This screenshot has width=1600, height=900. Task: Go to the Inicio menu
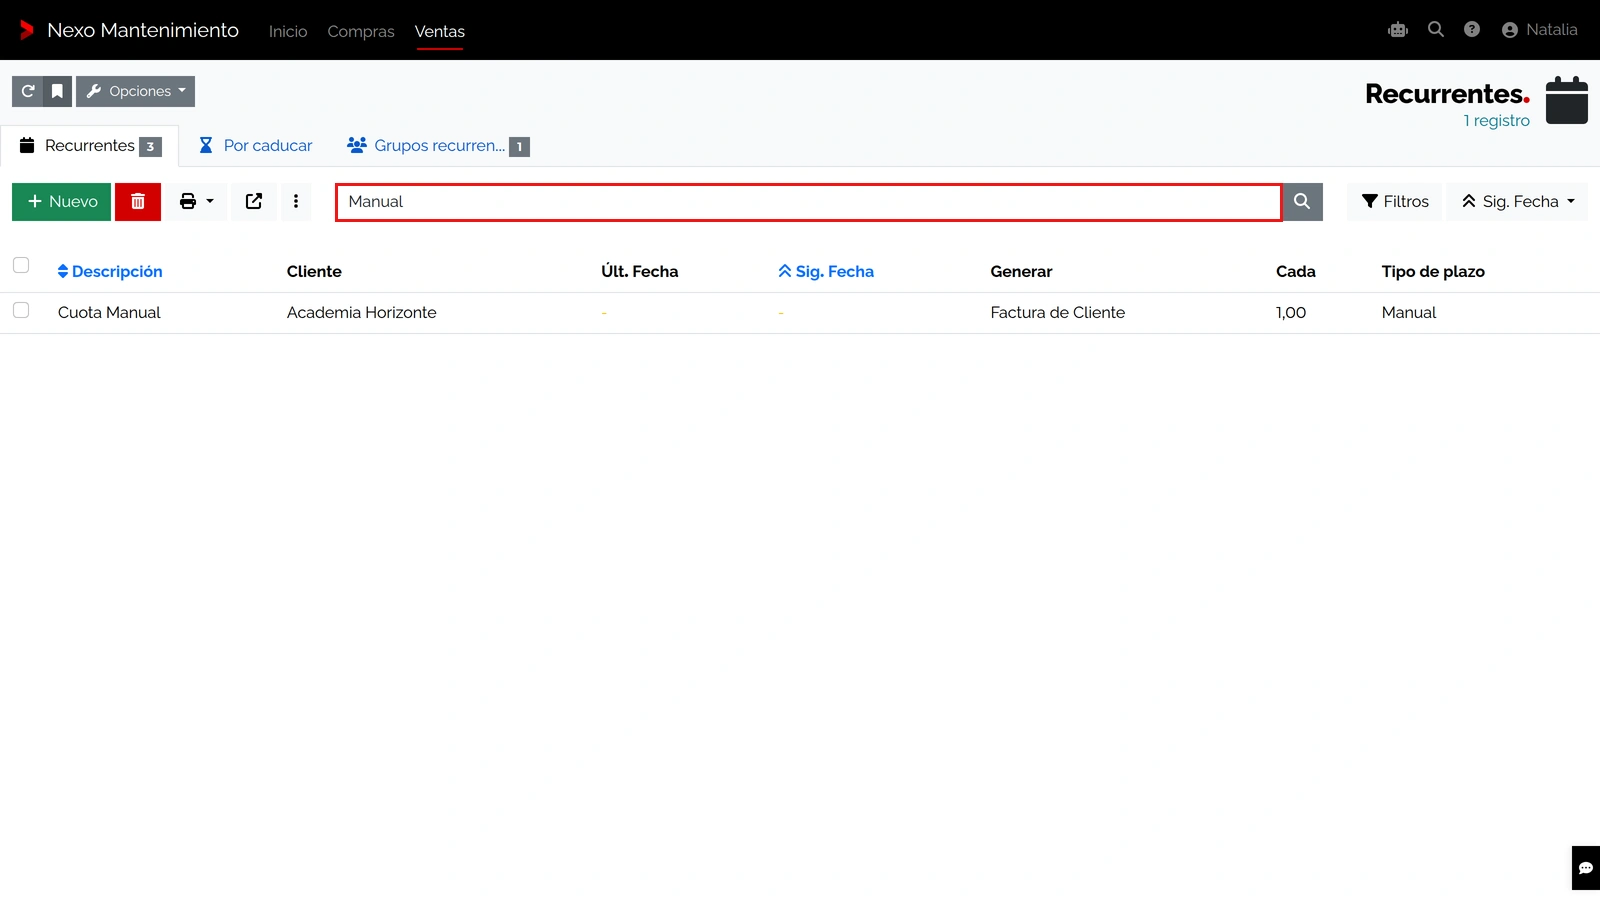tap(288, 31)
